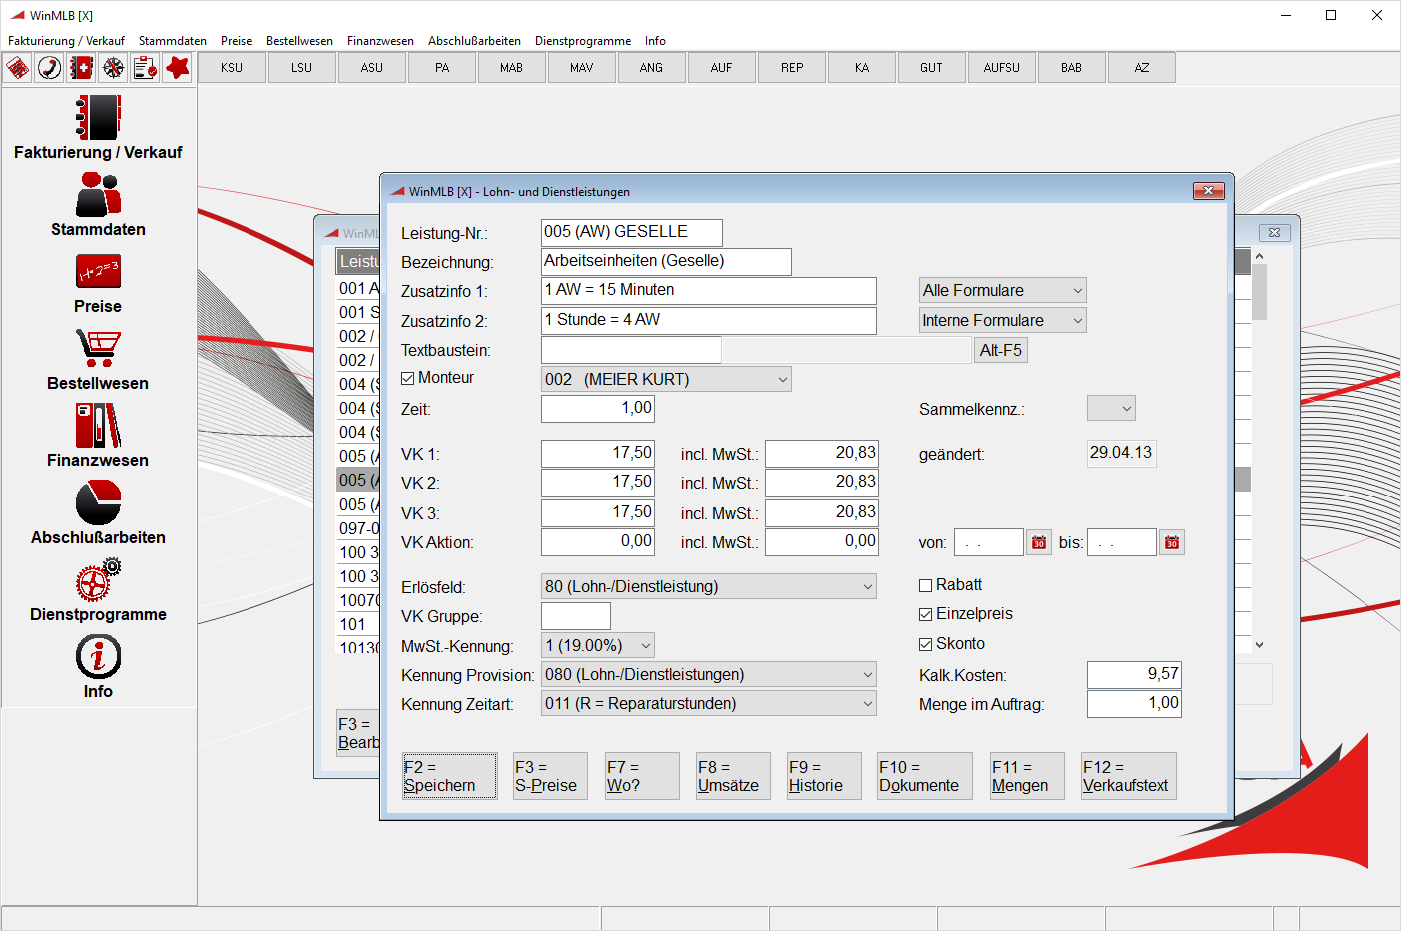Click the F3 = S-Preise button

pyautogui.click(x=551, y=776)
